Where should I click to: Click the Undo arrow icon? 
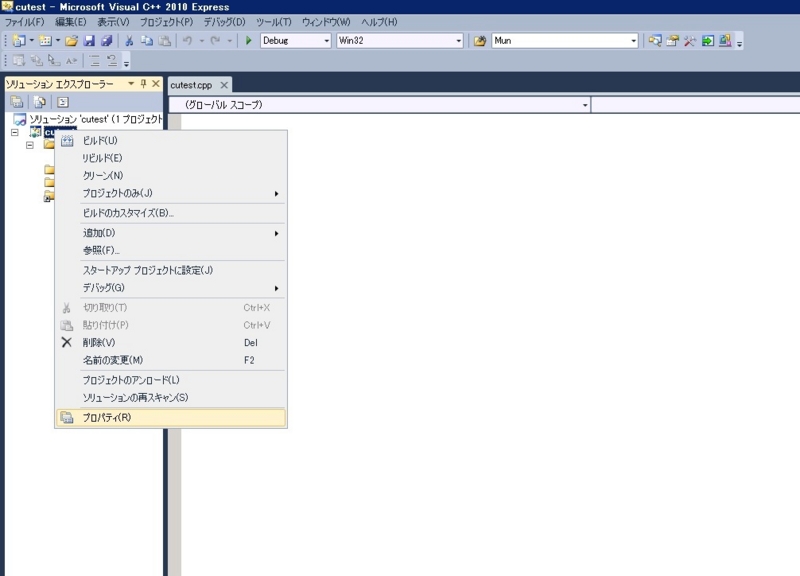pyautogui.click(x=187, y=41)
